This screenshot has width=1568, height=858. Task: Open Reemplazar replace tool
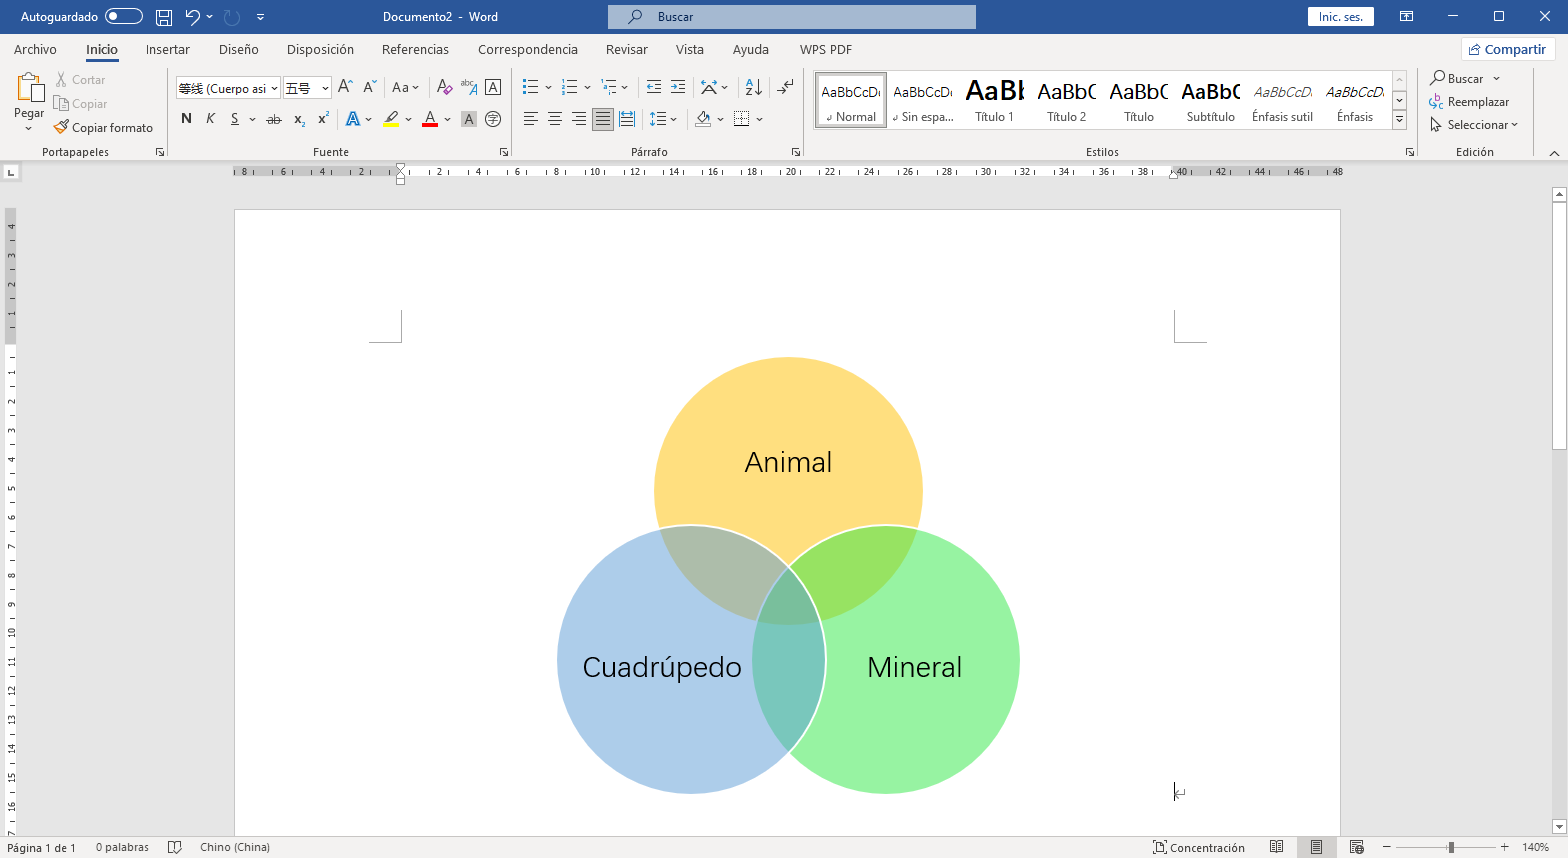(x=1469, y=102)
